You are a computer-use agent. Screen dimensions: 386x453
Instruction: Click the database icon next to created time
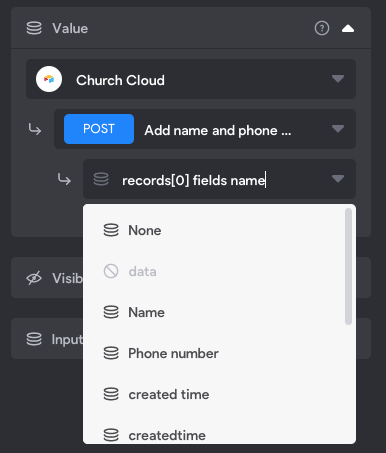[111, 394]
